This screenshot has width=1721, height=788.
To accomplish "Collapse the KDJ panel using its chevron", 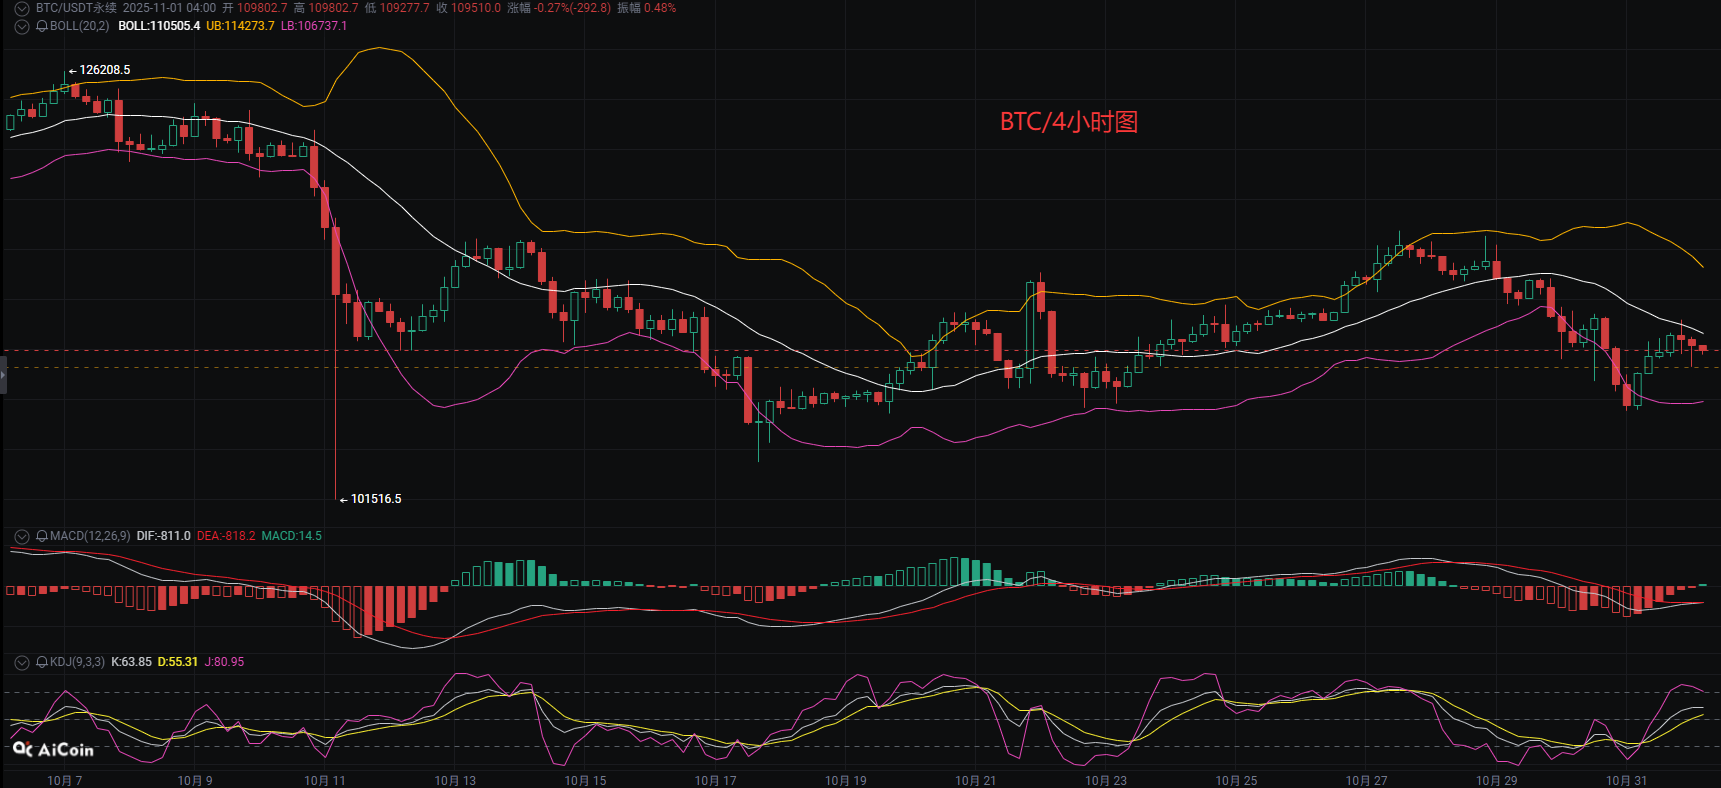I will pyautogui.click(x=21, y=662).
